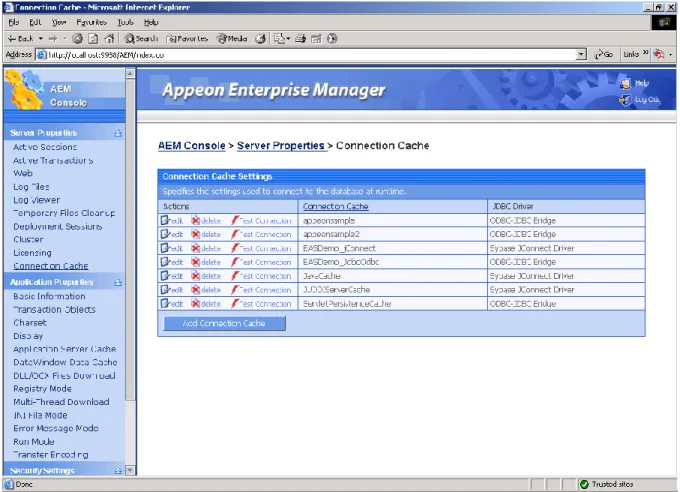
Task: Open the address bar dropdown arrow
Action: coord(581,55)
